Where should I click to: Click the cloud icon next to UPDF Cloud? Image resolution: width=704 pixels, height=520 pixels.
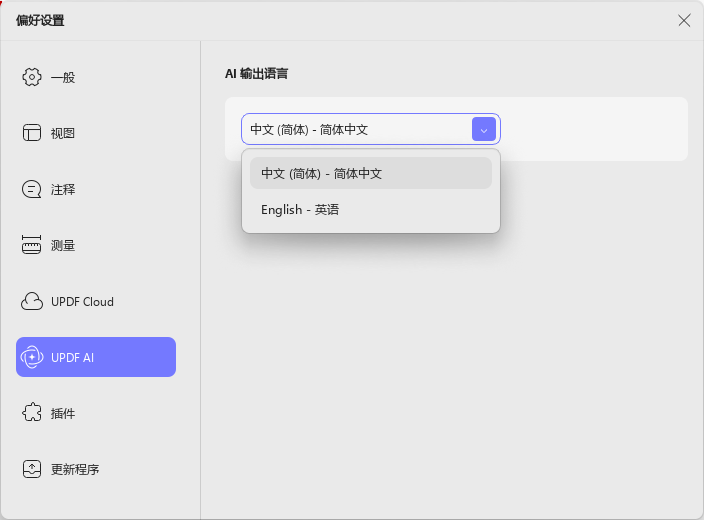click(31, 301)
